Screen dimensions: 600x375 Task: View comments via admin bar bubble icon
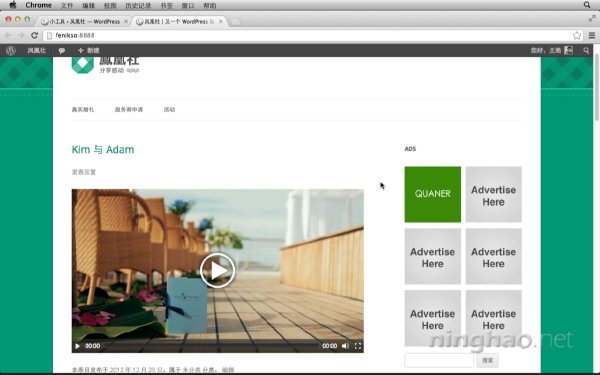tap(62, 50)
